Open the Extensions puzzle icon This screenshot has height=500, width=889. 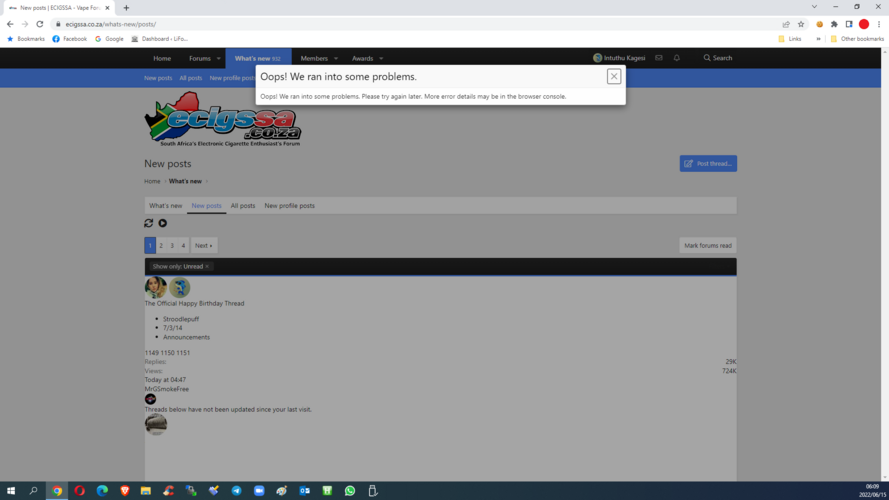(x=834, y=24)
